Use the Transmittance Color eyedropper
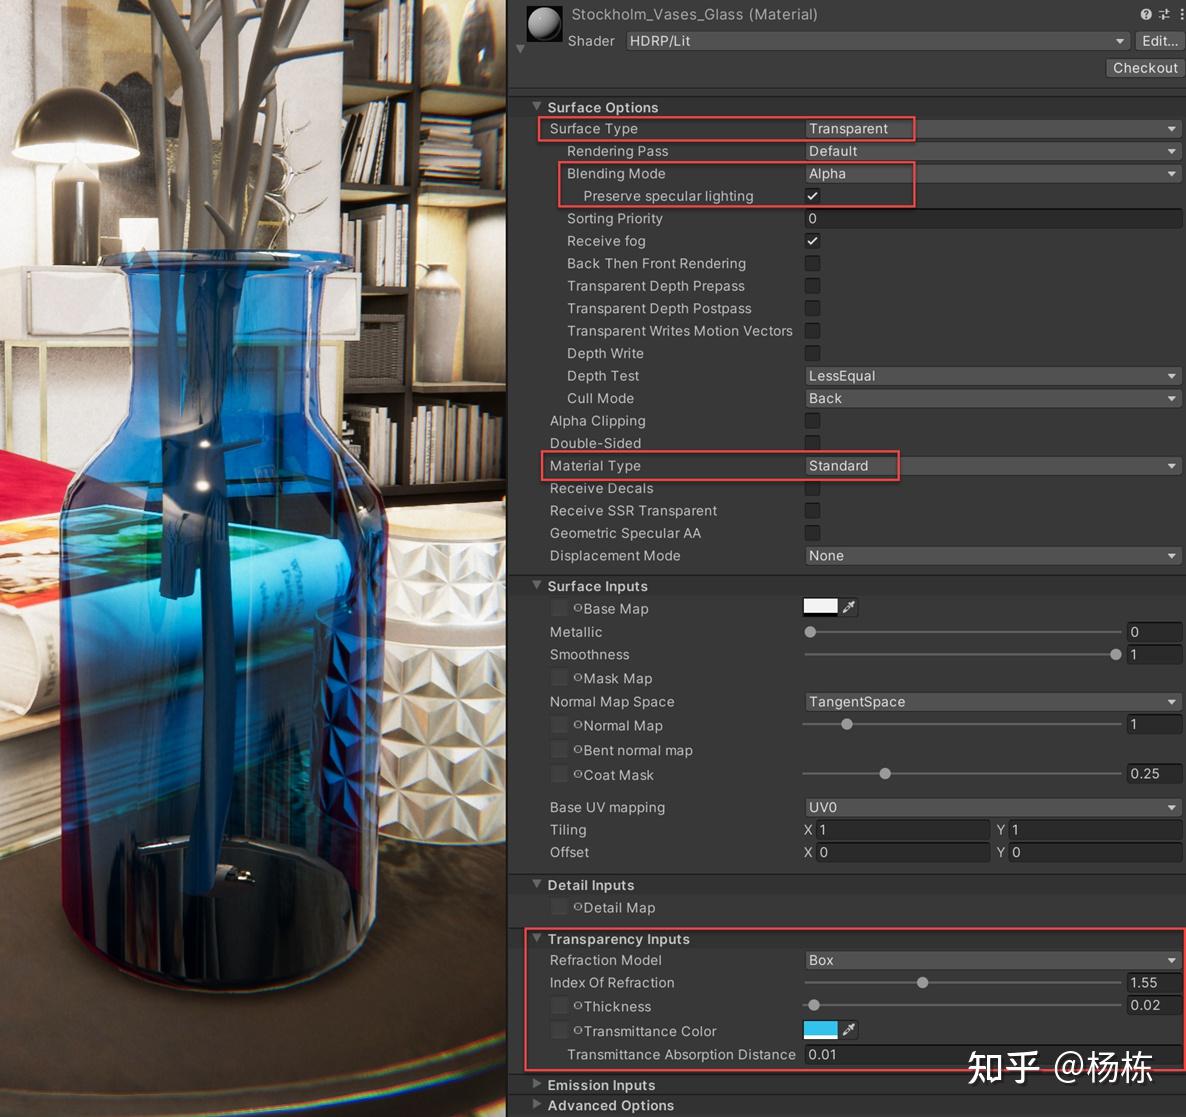 [851, 1029]
